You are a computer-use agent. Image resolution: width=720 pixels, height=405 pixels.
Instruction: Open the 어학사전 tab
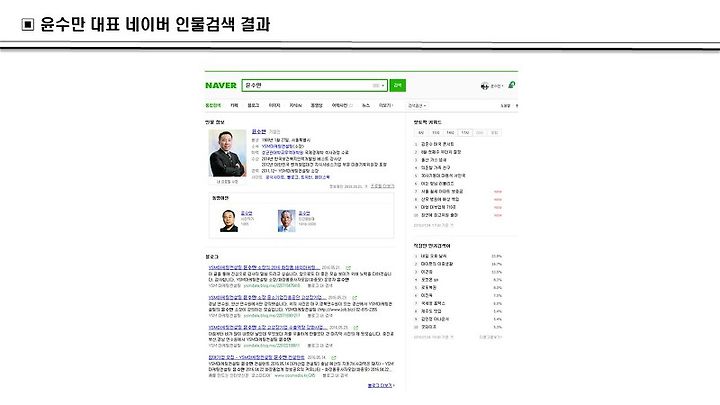click(x=340, y=106)
